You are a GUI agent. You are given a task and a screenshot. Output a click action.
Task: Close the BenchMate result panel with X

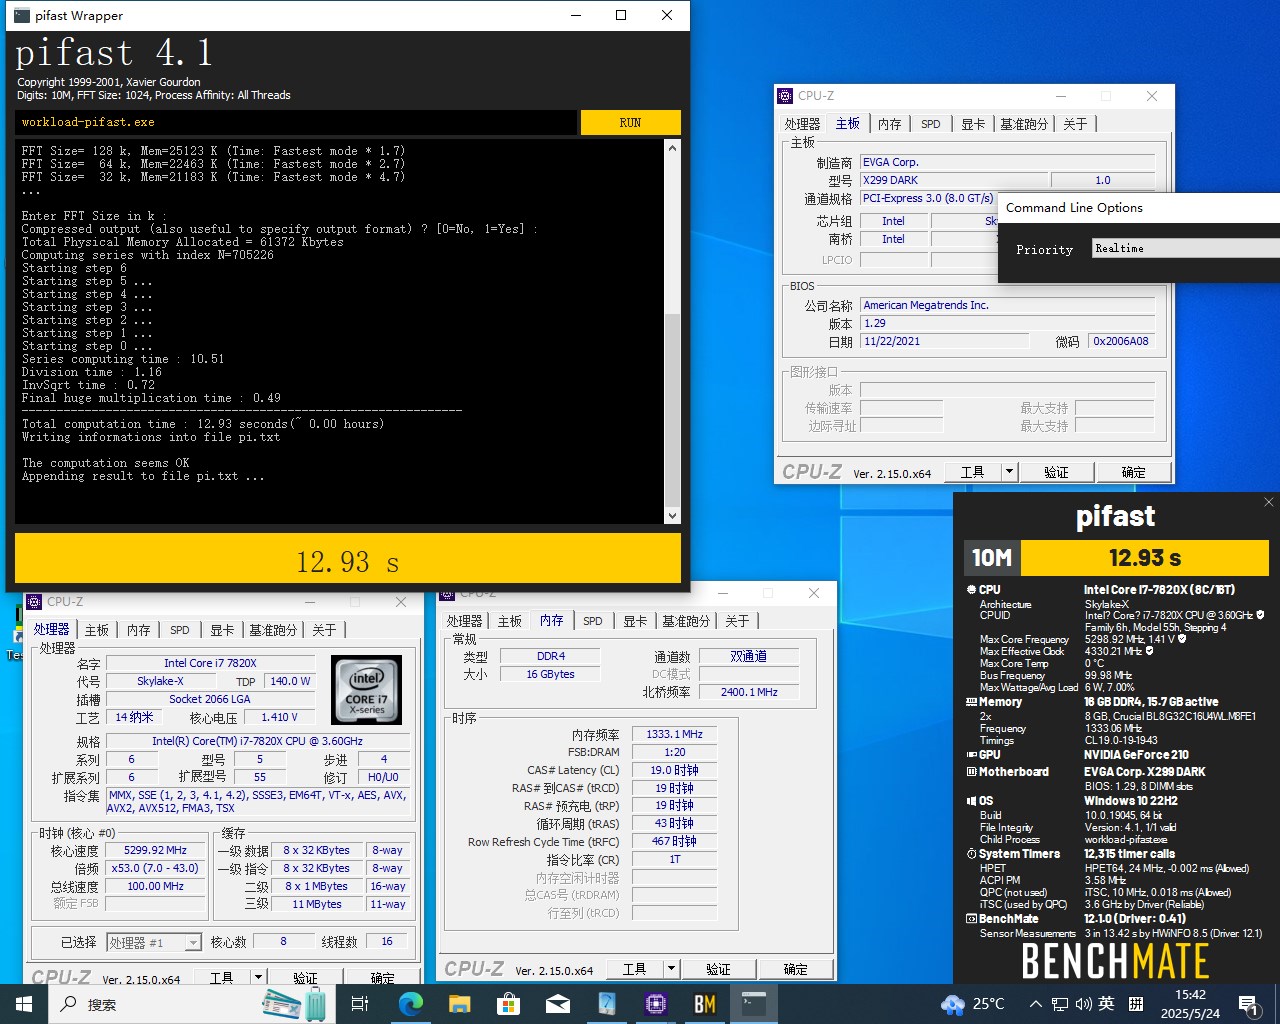pos(1268,502)
